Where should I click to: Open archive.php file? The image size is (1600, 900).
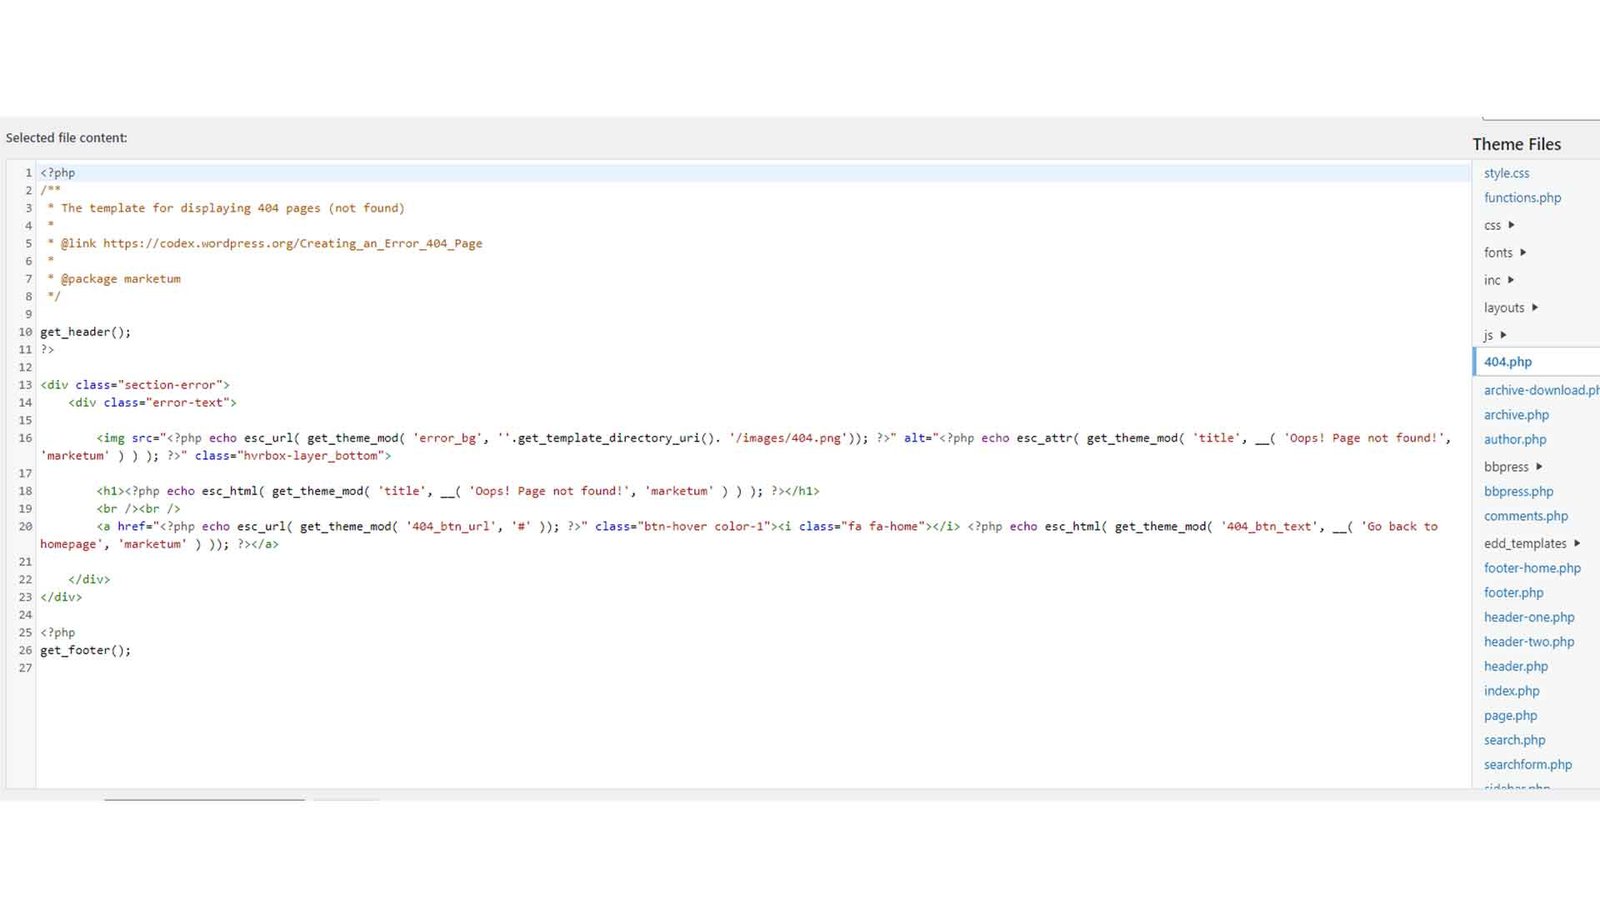[1516, 415]
